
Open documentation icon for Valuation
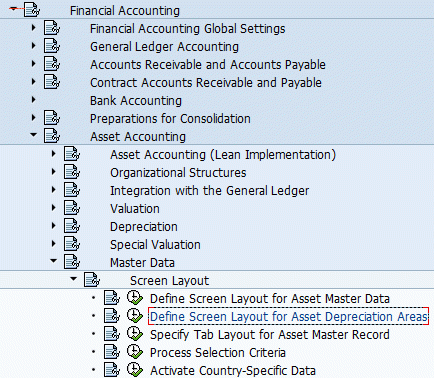72,208
